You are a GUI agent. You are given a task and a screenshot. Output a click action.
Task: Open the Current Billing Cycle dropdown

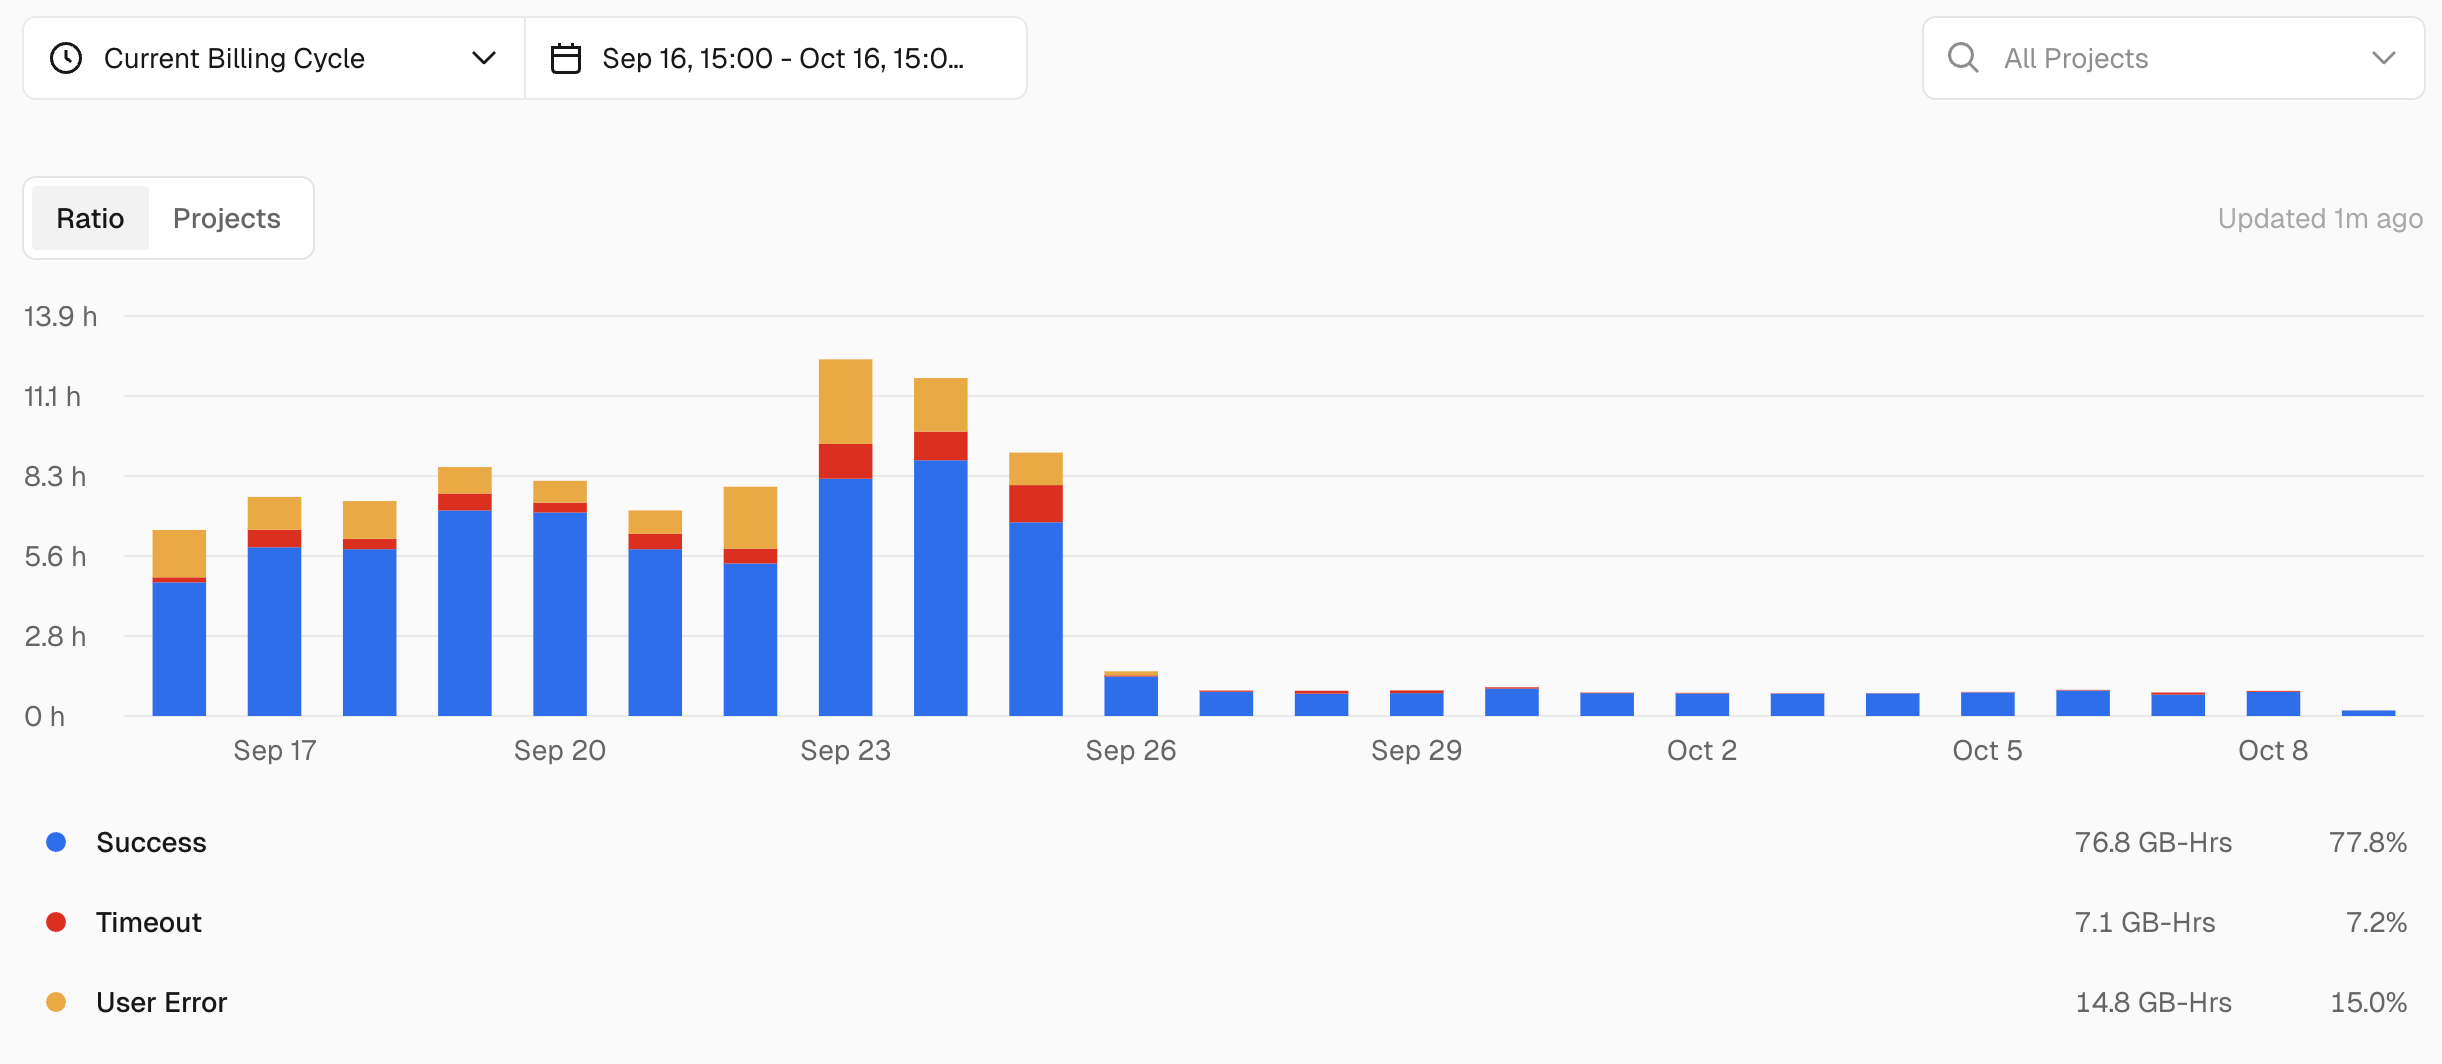tap(274, 58)
